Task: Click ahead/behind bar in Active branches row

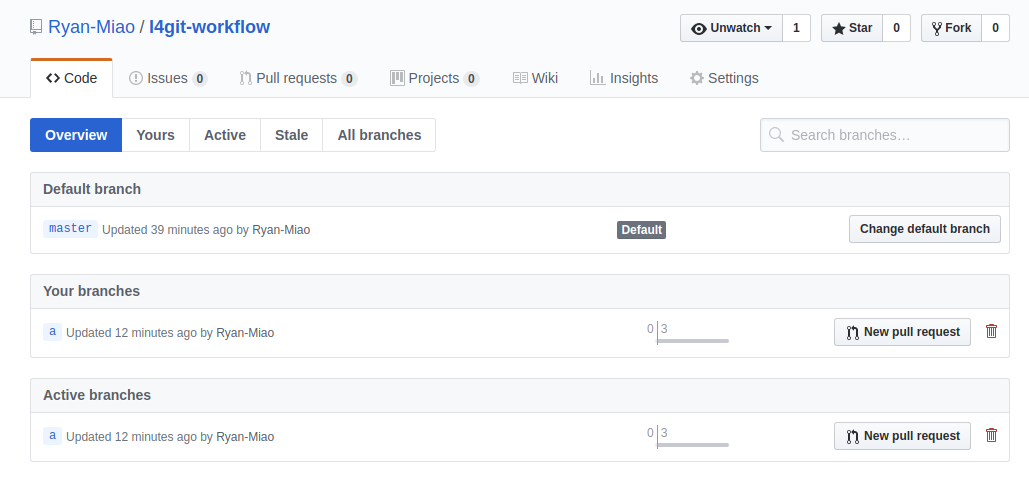Action: (688, 437)
